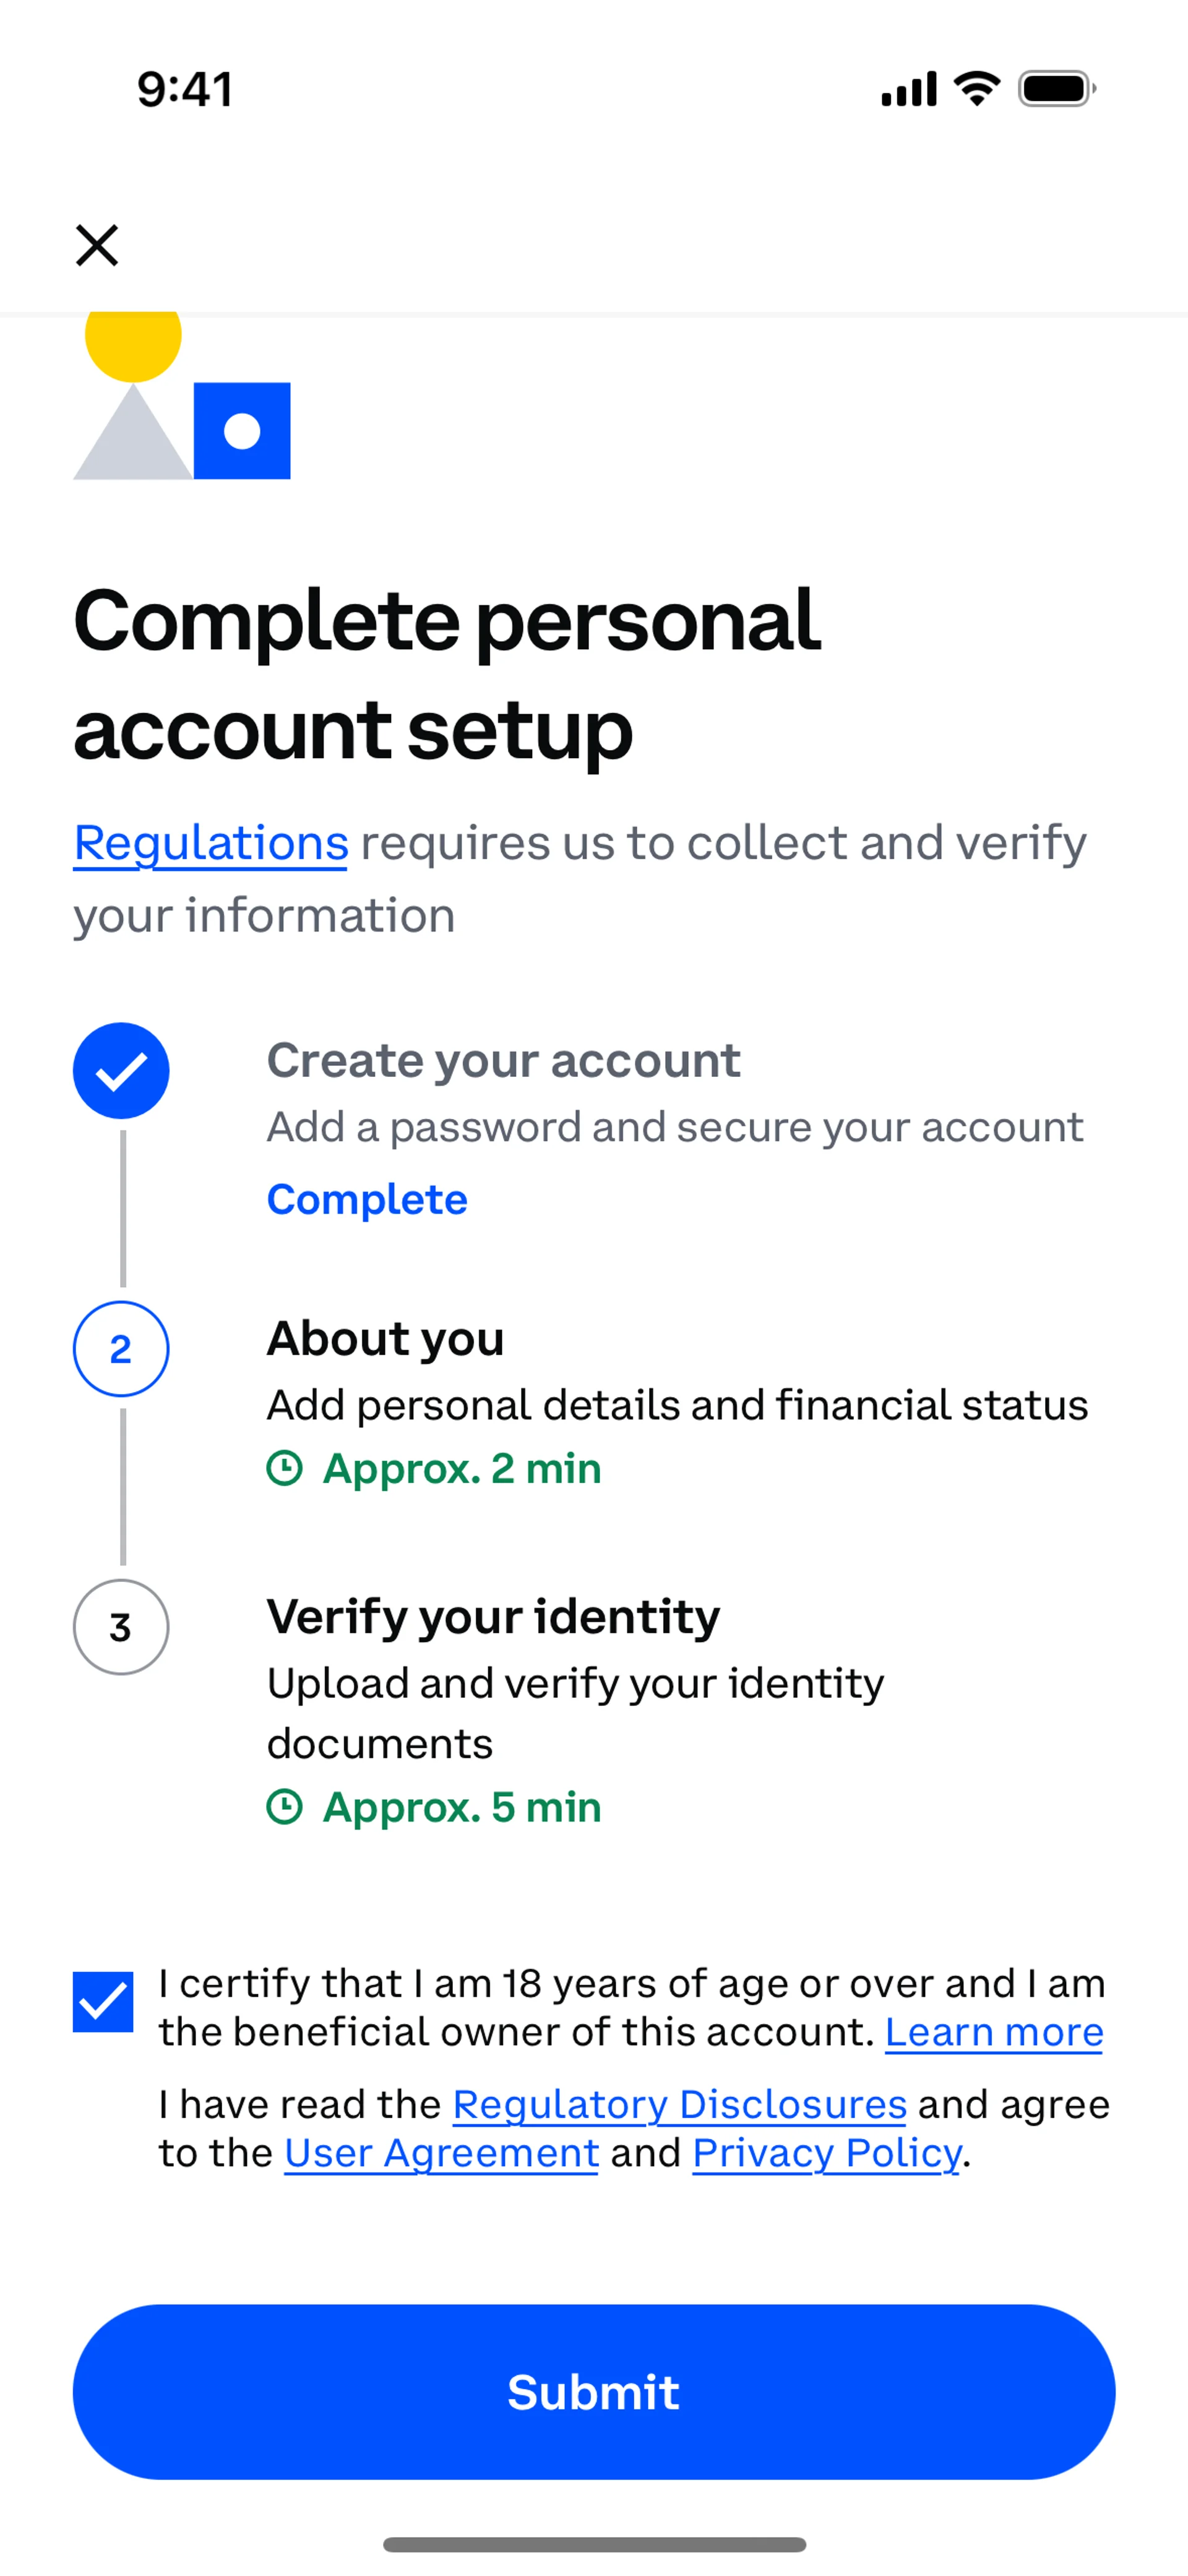Open Learn more about beneficial owner
Image resolution: width=1188 pixels, height=2576 pixels.
point(993,2032)
